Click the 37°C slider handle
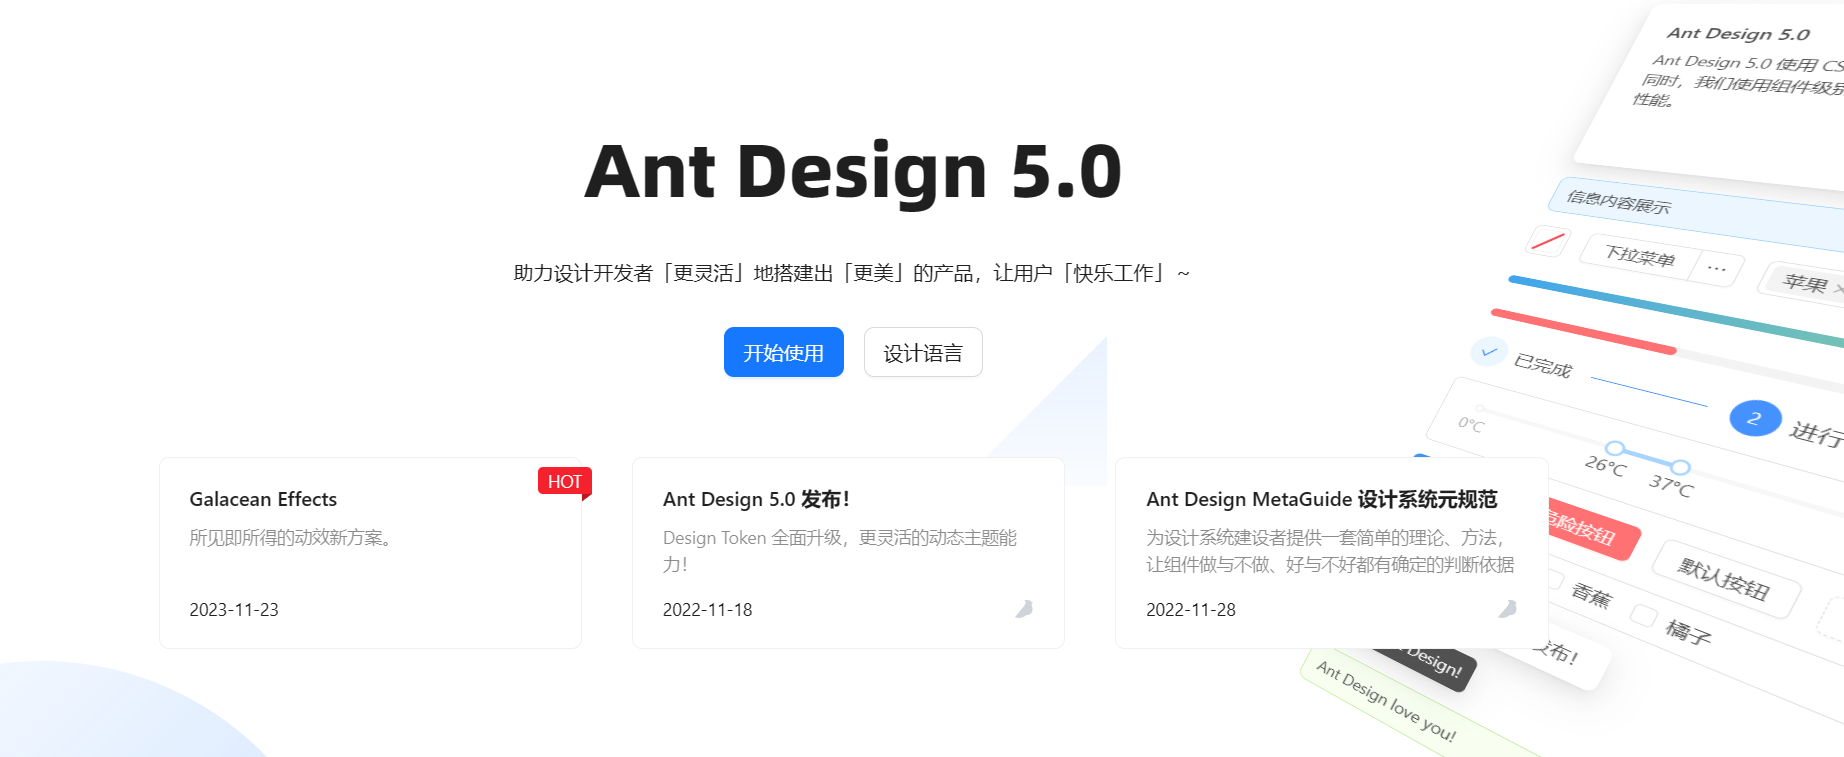The image size is (1844, 757). click(1681, 467)
